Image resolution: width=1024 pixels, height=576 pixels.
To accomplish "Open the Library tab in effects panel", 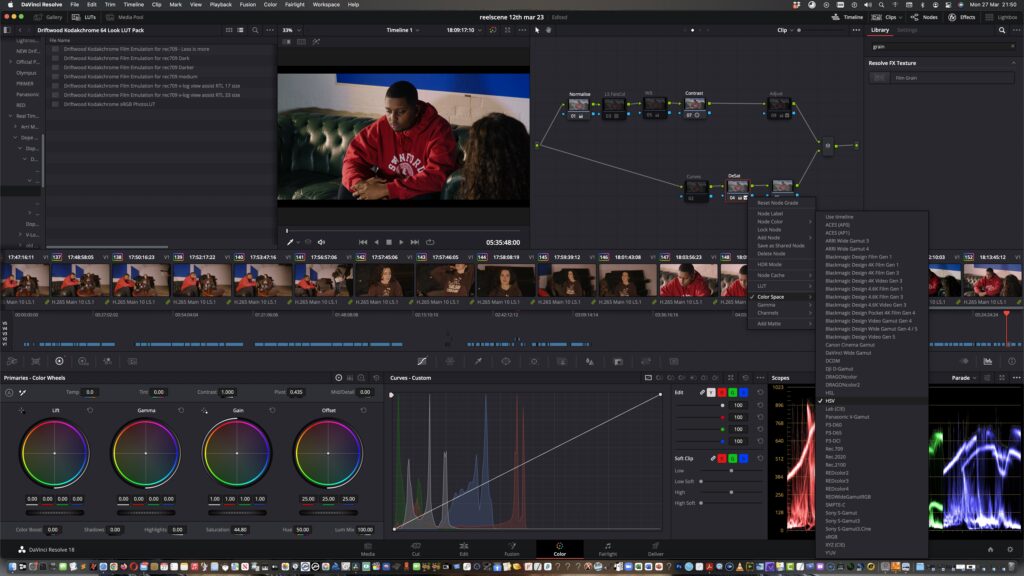I will pos(880,30).
